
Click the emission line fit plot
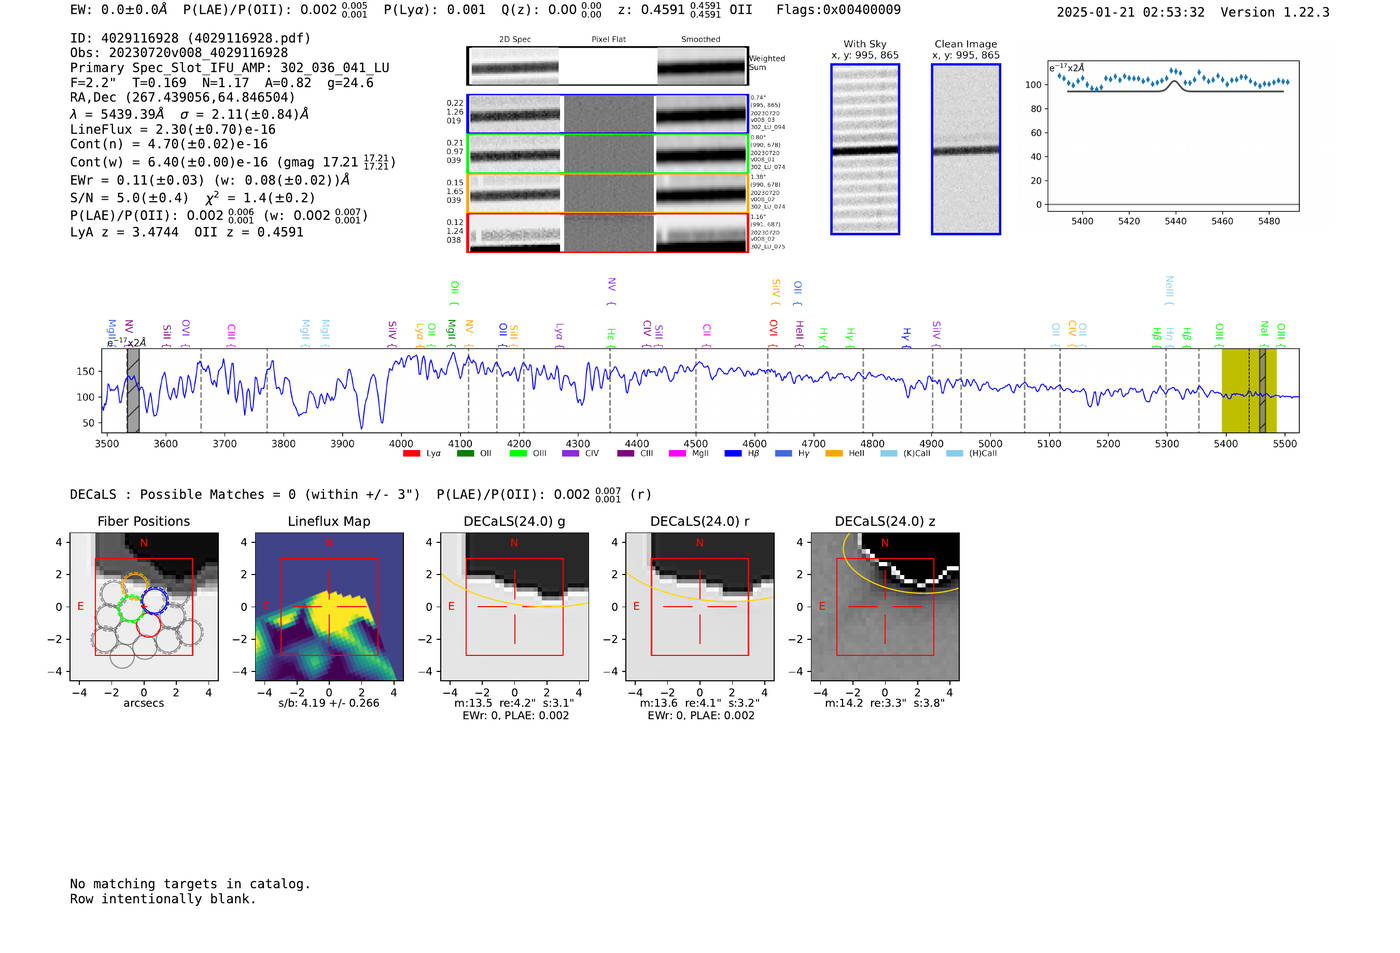point(1172,136)
